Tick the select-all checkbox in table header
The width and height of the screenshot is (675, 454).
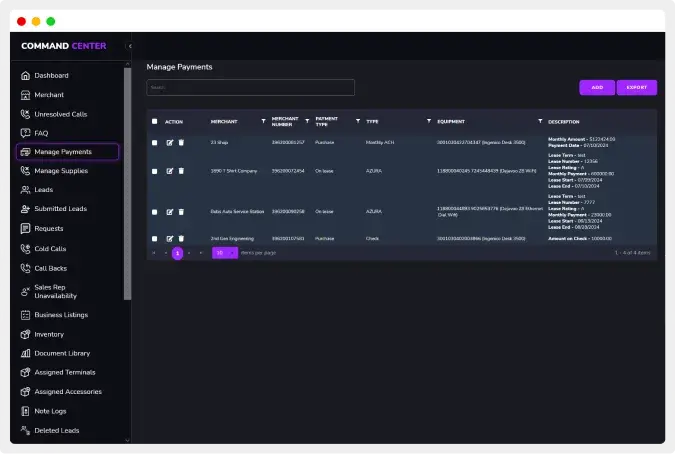(154, 121)
